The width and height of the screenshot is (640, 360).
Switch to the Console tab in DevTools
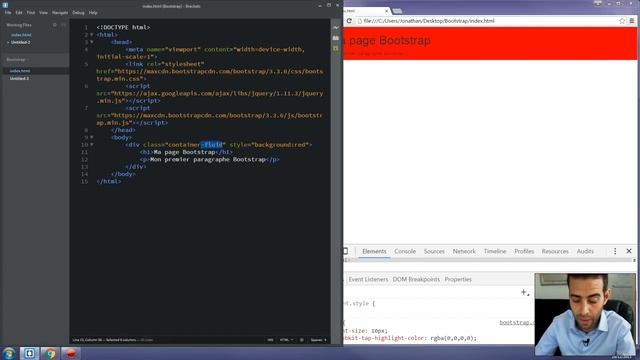405,251
